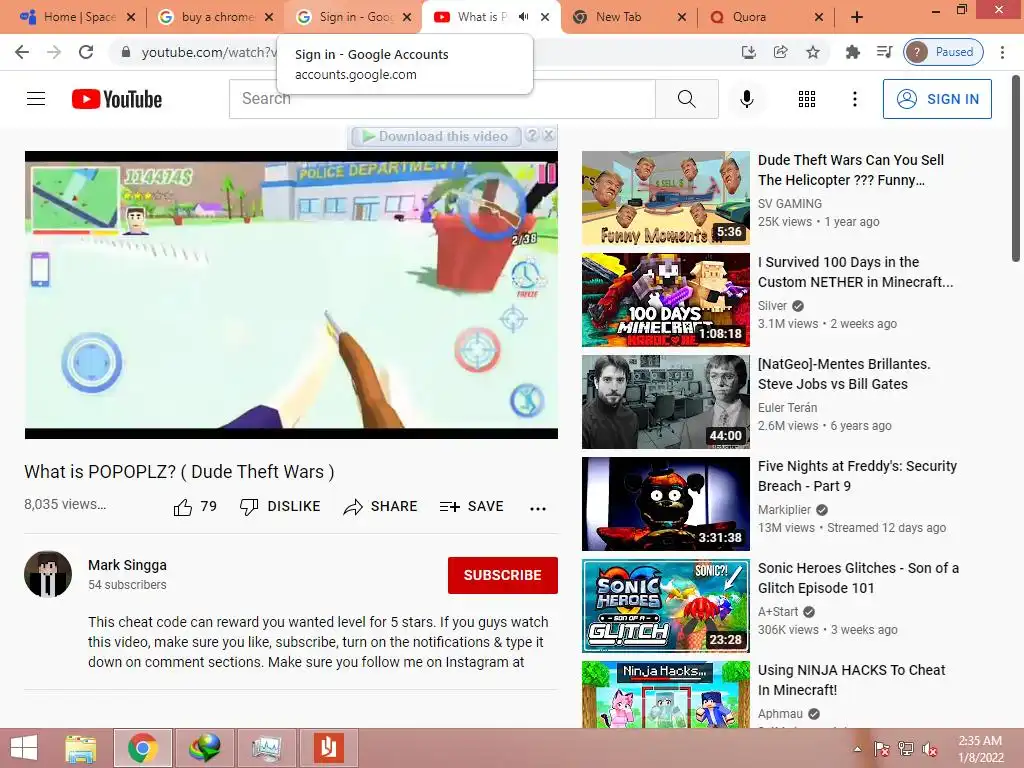The width and height of the screenshot is (1024, 768).
Task: Click Download this video button
Action: [x=436, y=136]
